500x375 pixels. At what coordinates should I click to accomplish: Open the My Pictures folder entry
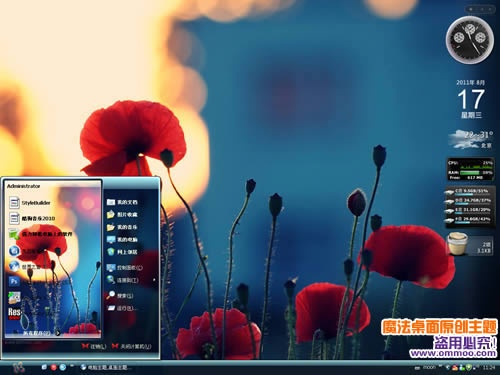point(122,214)
